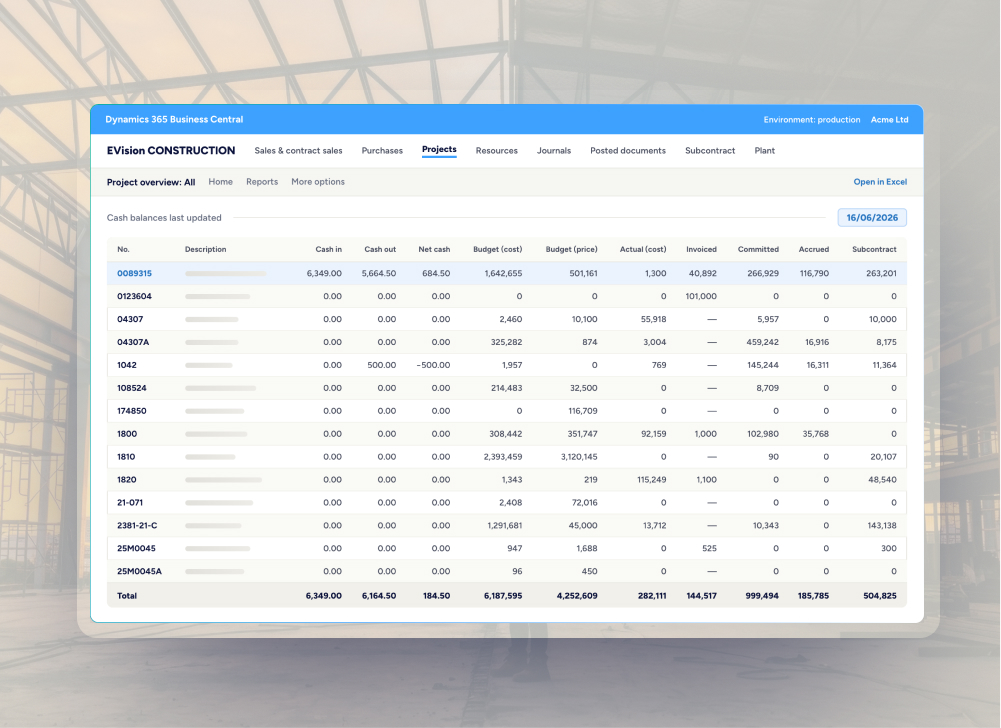Select the Projects tab
Screen dimensions: 1001x728
click(x=439, y=149)
